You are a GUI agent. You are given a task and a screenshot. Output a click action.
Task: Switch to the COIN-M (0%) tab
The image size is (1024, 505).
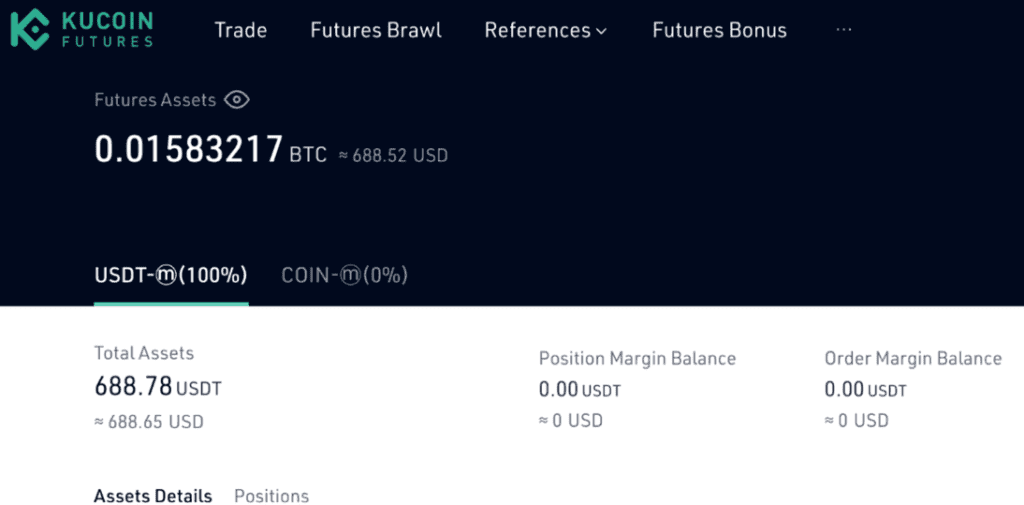pos(345,275)
